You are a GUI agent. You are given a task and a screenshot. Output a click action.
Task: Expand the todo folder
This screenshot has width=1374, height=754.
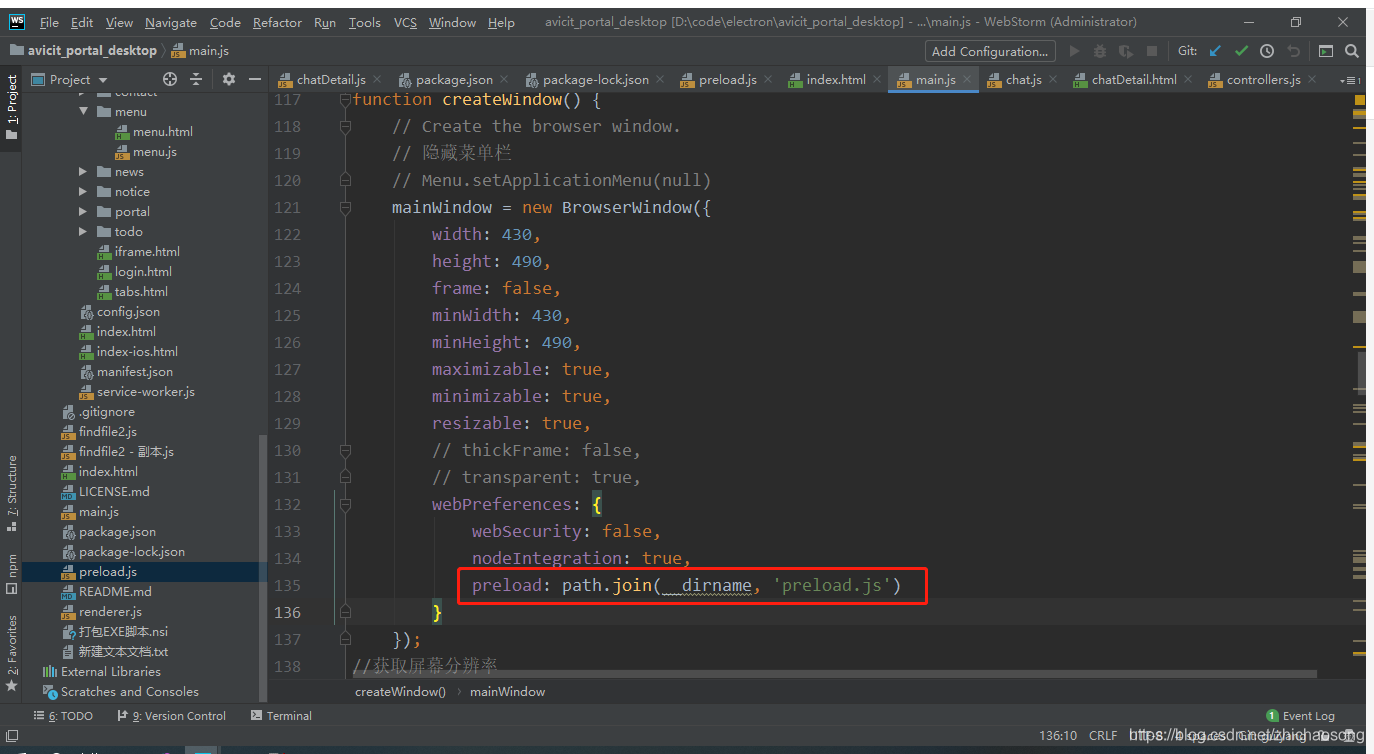[84, 231]
